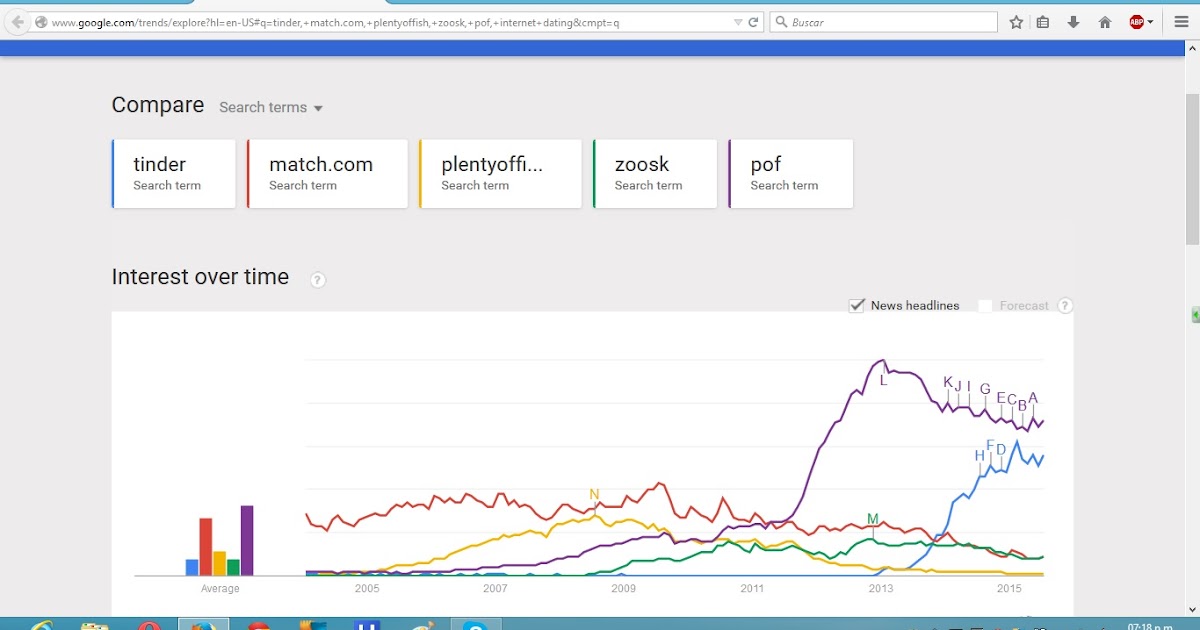Image resolution: width=1200 pixels, height=630 pixels.
Task: Click the browser back arrow button
Action: coord(16,22)
